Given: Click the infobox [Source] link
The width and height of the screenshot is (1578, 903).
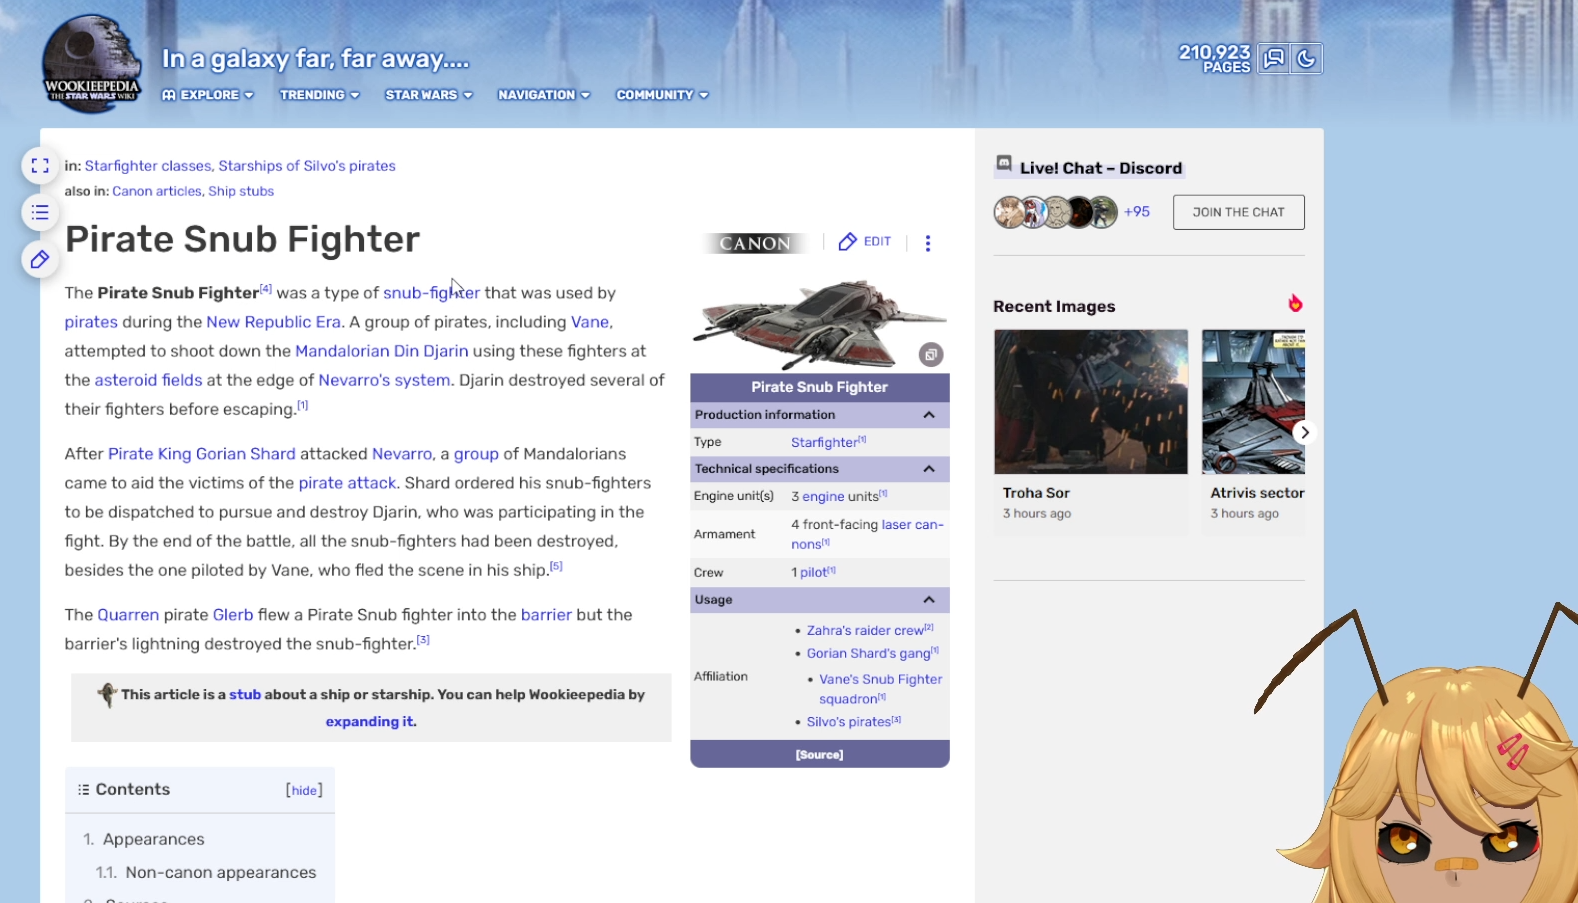Looking at the screenshot, I should coord(820,755).
